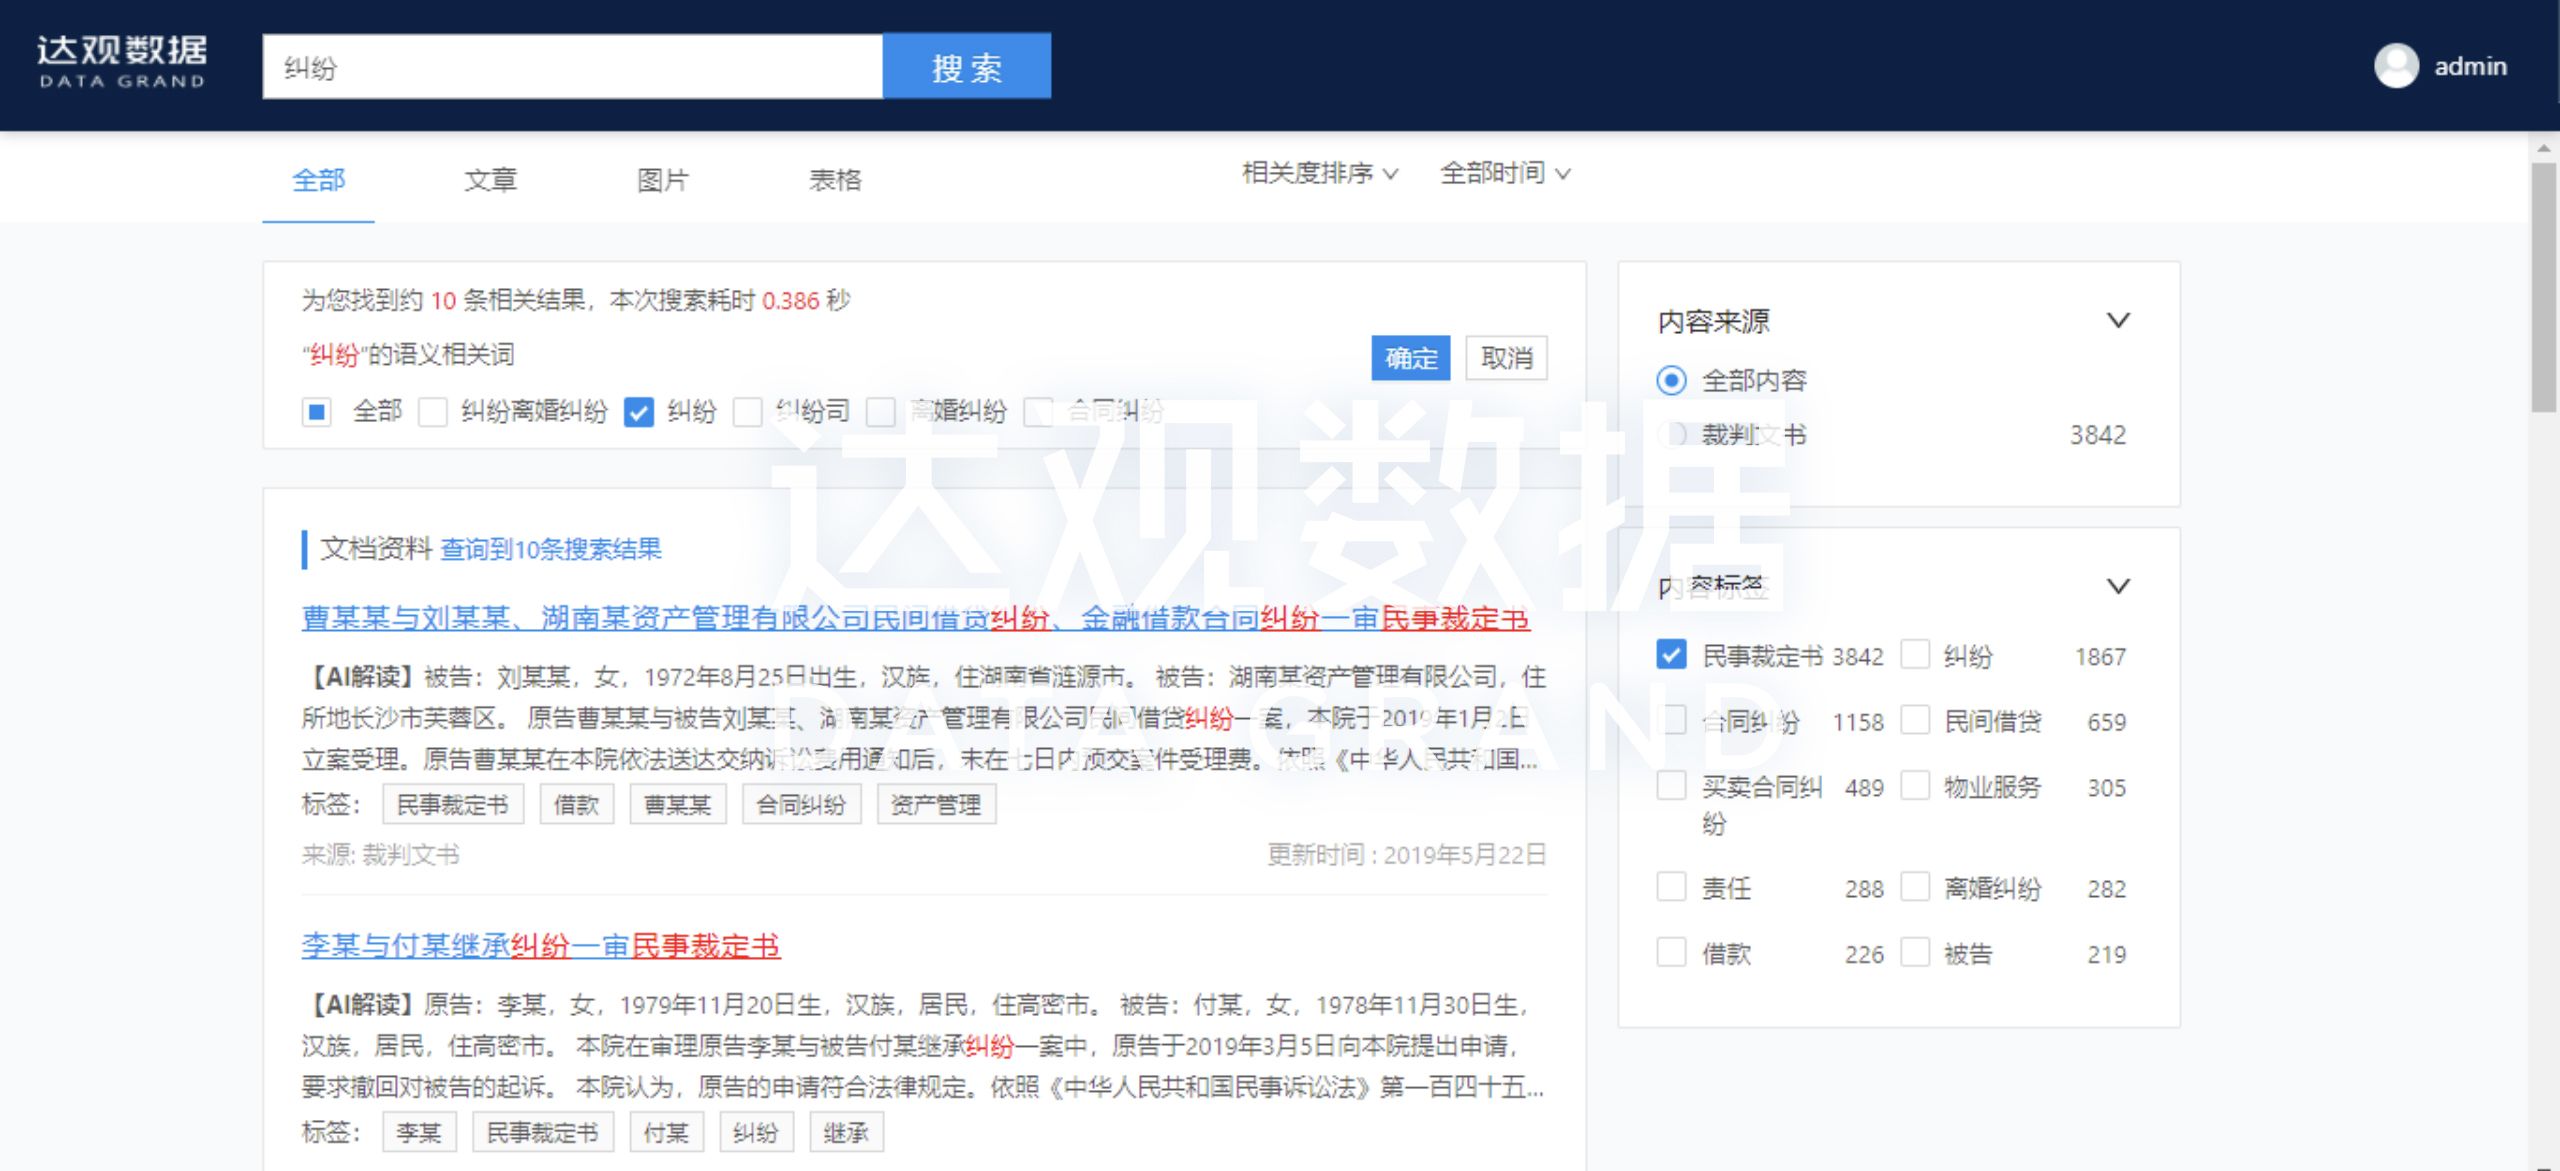Check the 买卖合同纠纷 489 tag filter
This screenshot has height=1171, width=2560.
(x=1671, y=786)
